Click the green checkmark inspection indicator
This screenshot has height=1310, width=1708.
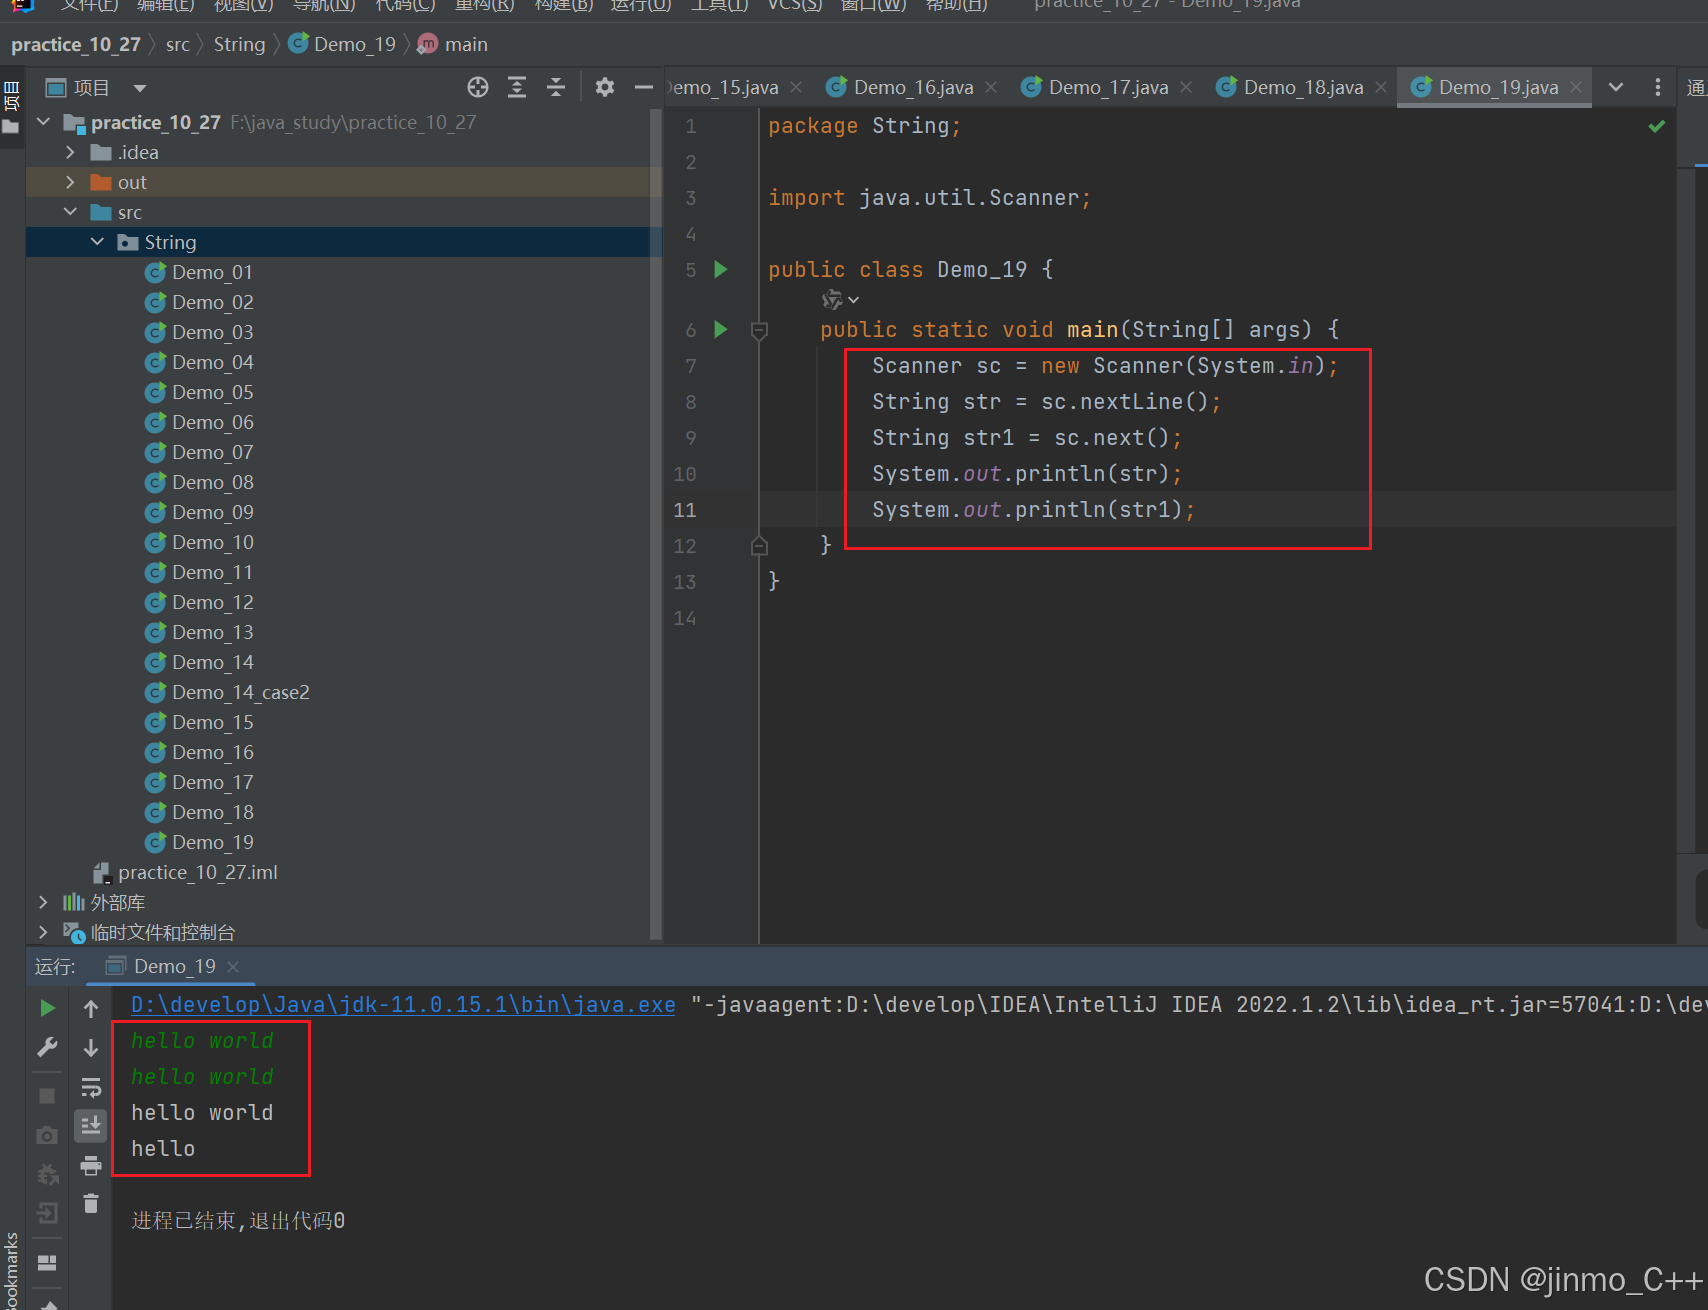coord(1657,126)
